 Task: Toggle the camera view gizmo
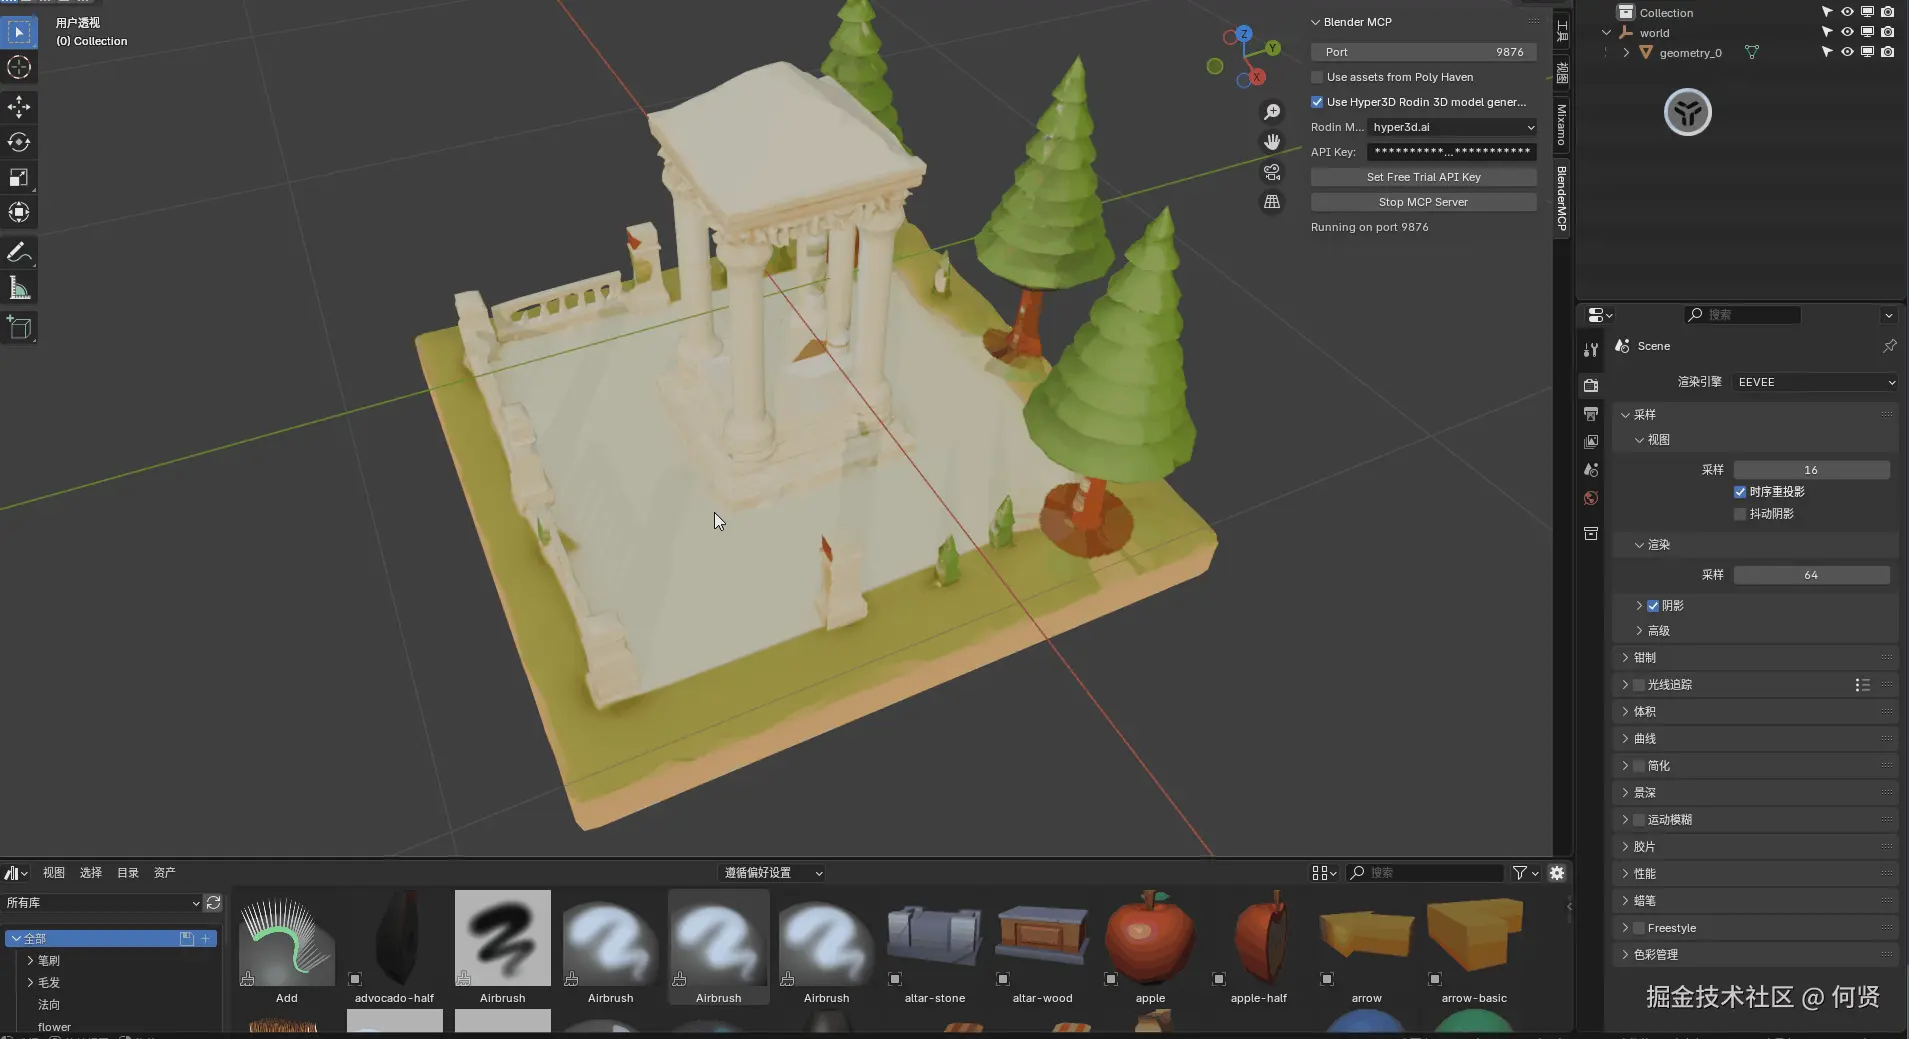tap(1272, 172)
